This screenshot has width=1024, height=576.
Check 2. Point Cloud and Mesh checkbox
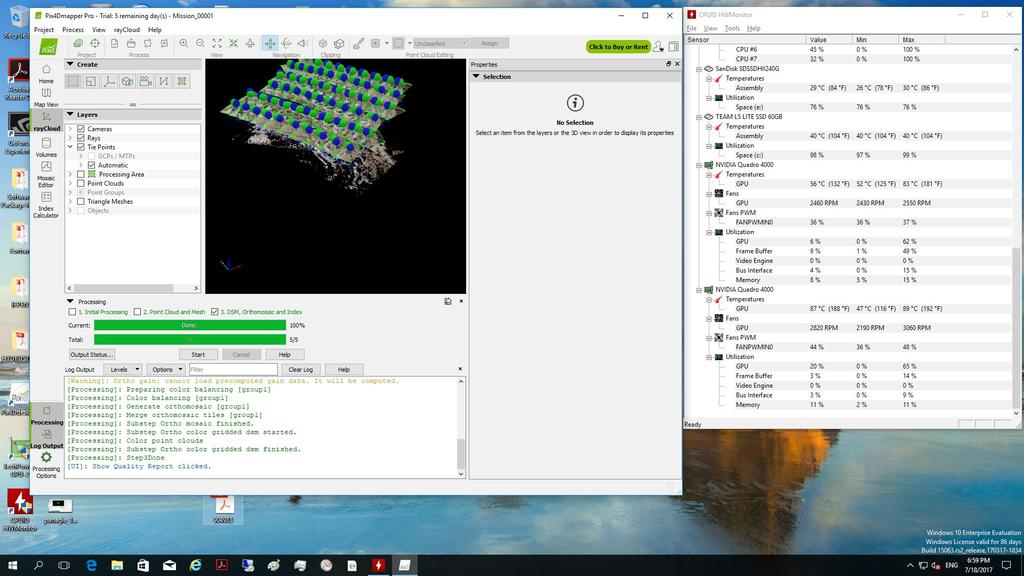point(137,312)
